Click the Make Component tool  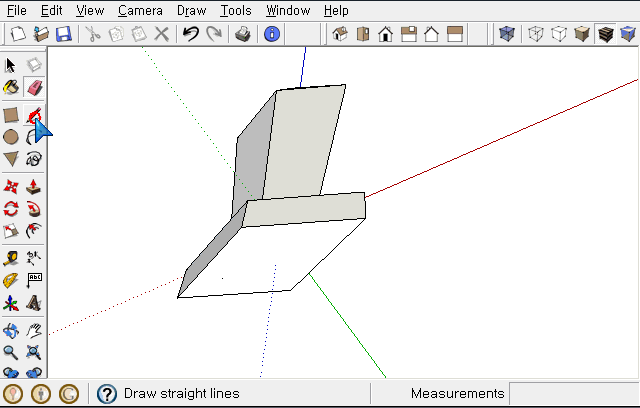tap(34, 65)
